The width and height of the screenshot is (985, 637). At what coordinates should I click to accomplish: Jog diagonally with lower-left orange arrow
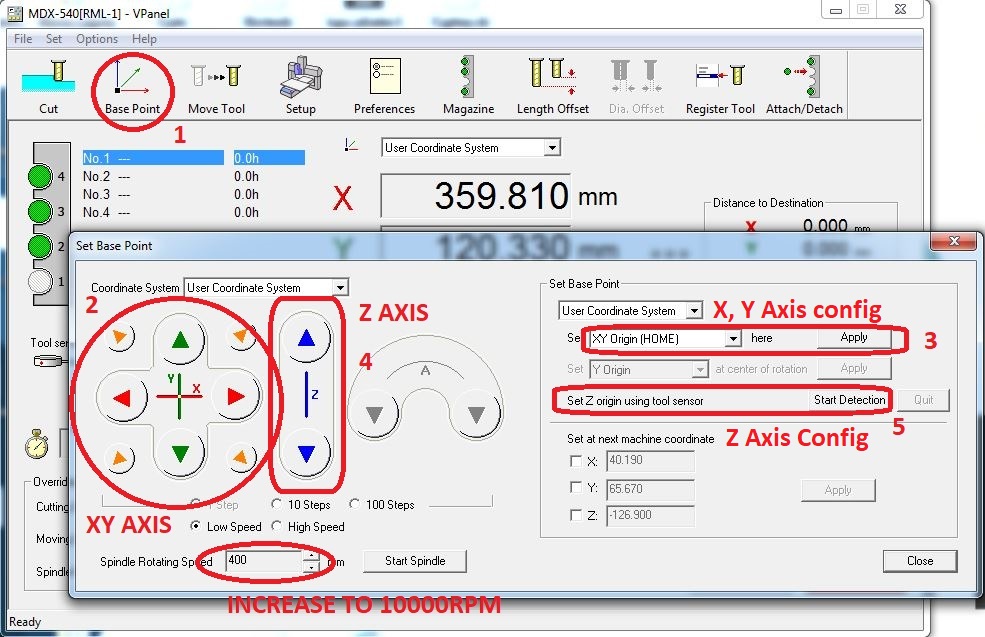point(119,458)
